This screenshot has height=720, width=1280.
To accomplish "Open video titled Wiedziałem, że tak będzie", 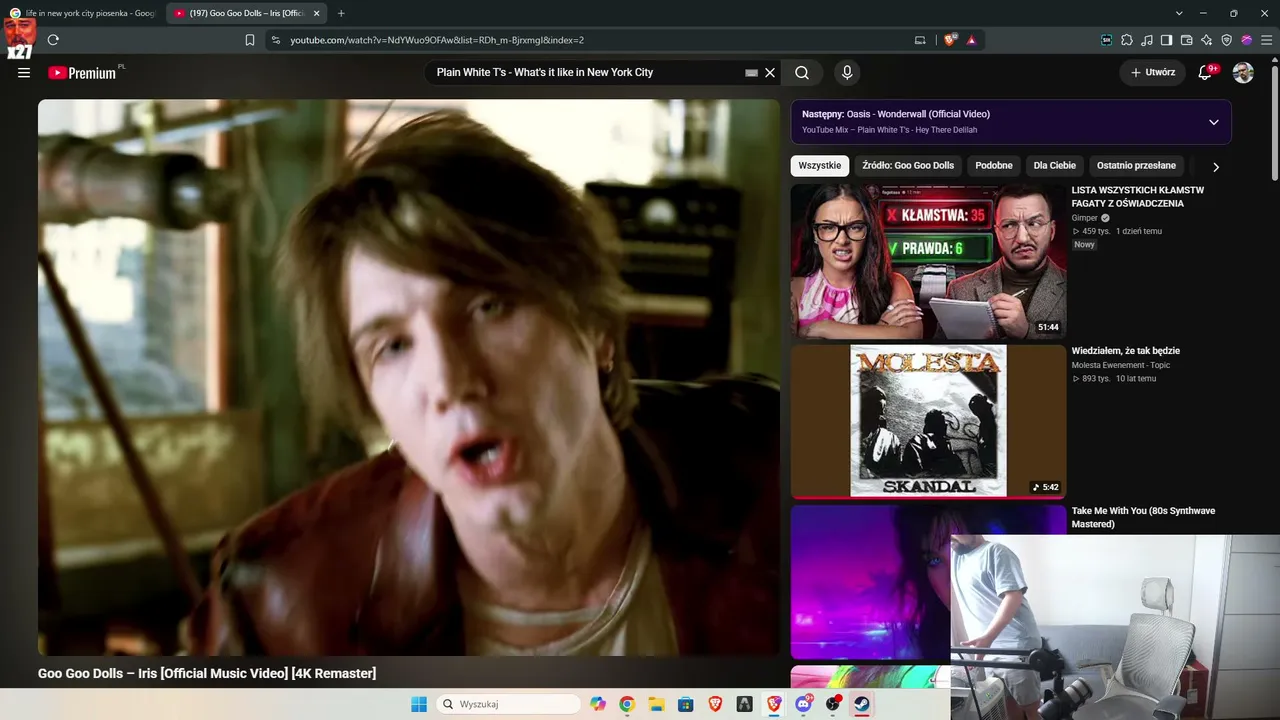I will (1126, 351).
